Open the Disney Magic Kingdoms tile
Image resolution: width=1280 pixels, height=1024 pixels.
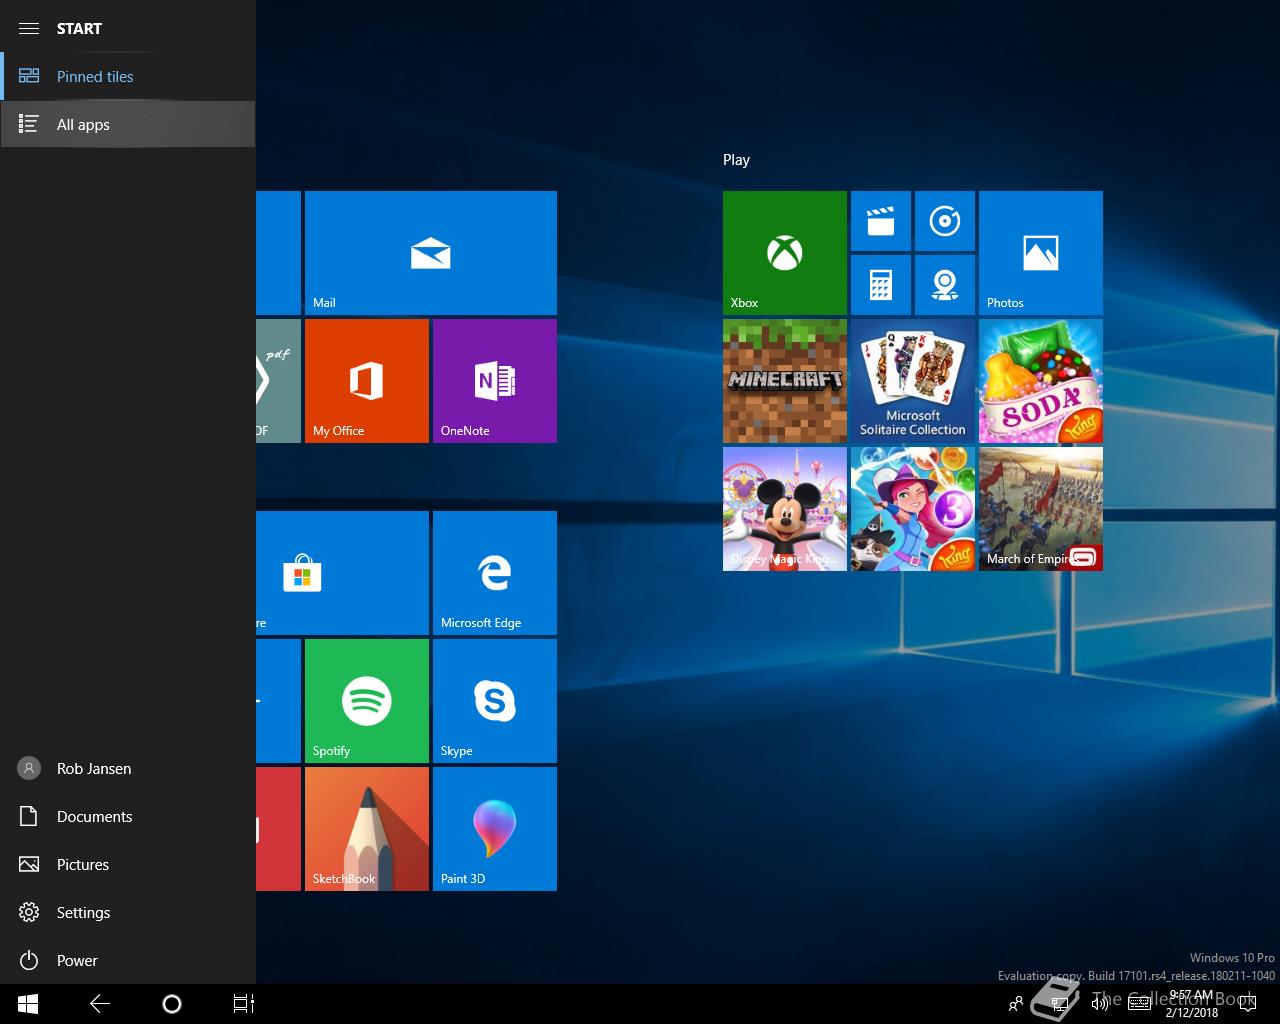[785, 509]
